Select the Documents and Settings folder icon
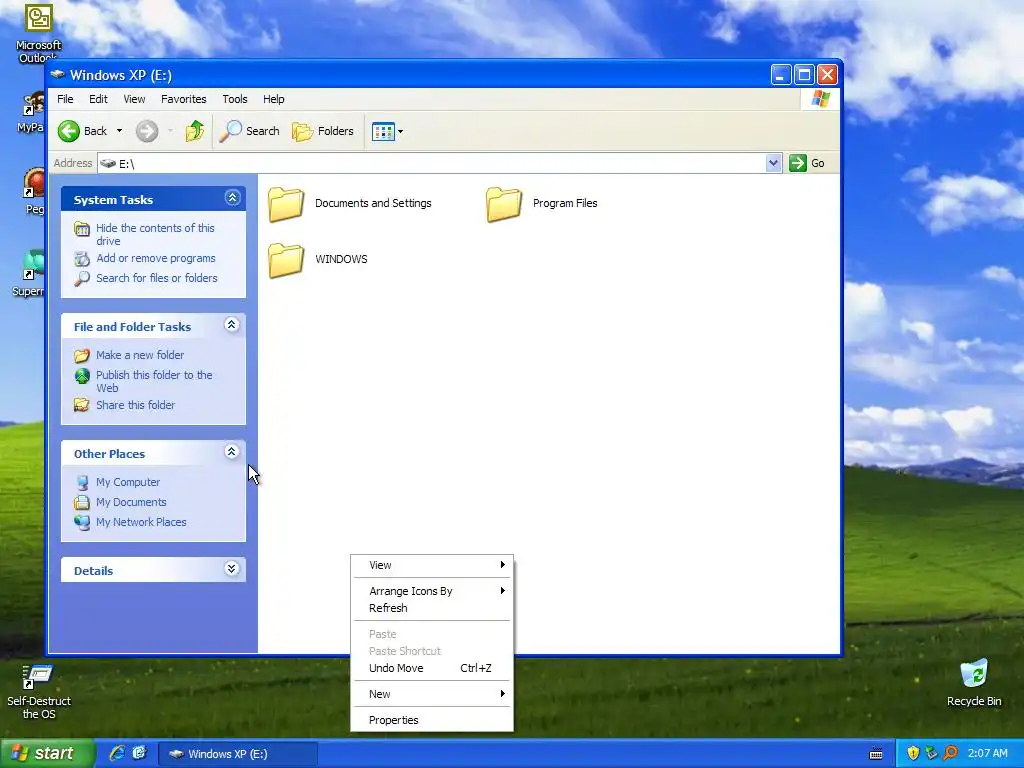This screenshot has height=768, width=1024. click(286, 204)
